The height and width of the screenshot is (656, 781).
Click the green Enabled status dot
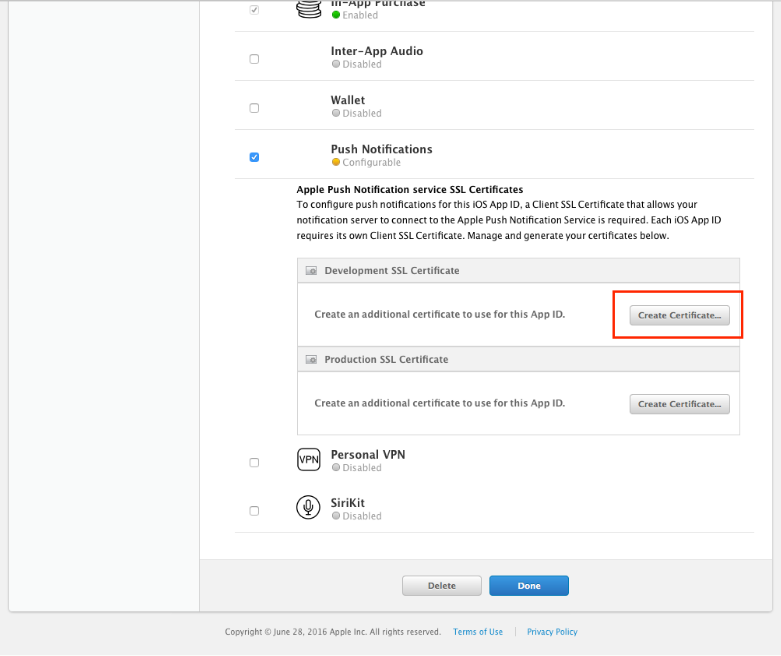336,16
